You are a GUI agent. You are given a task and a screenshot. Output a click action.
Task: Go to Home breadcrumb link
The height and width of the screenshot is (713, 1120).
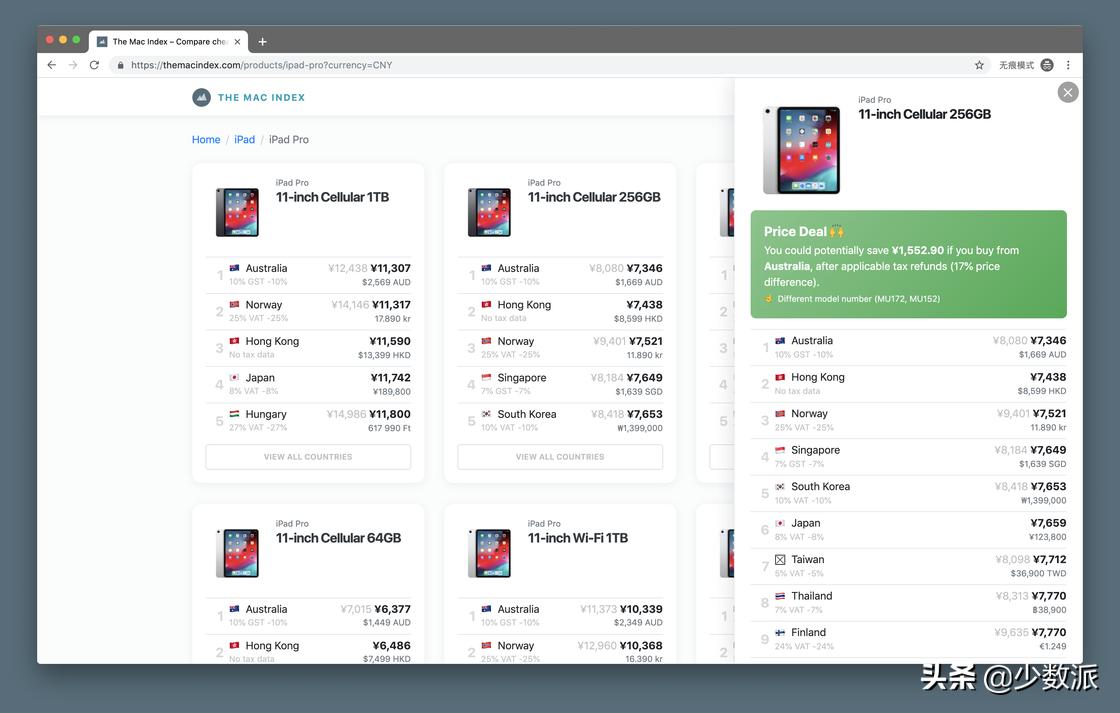click(206, 139)
